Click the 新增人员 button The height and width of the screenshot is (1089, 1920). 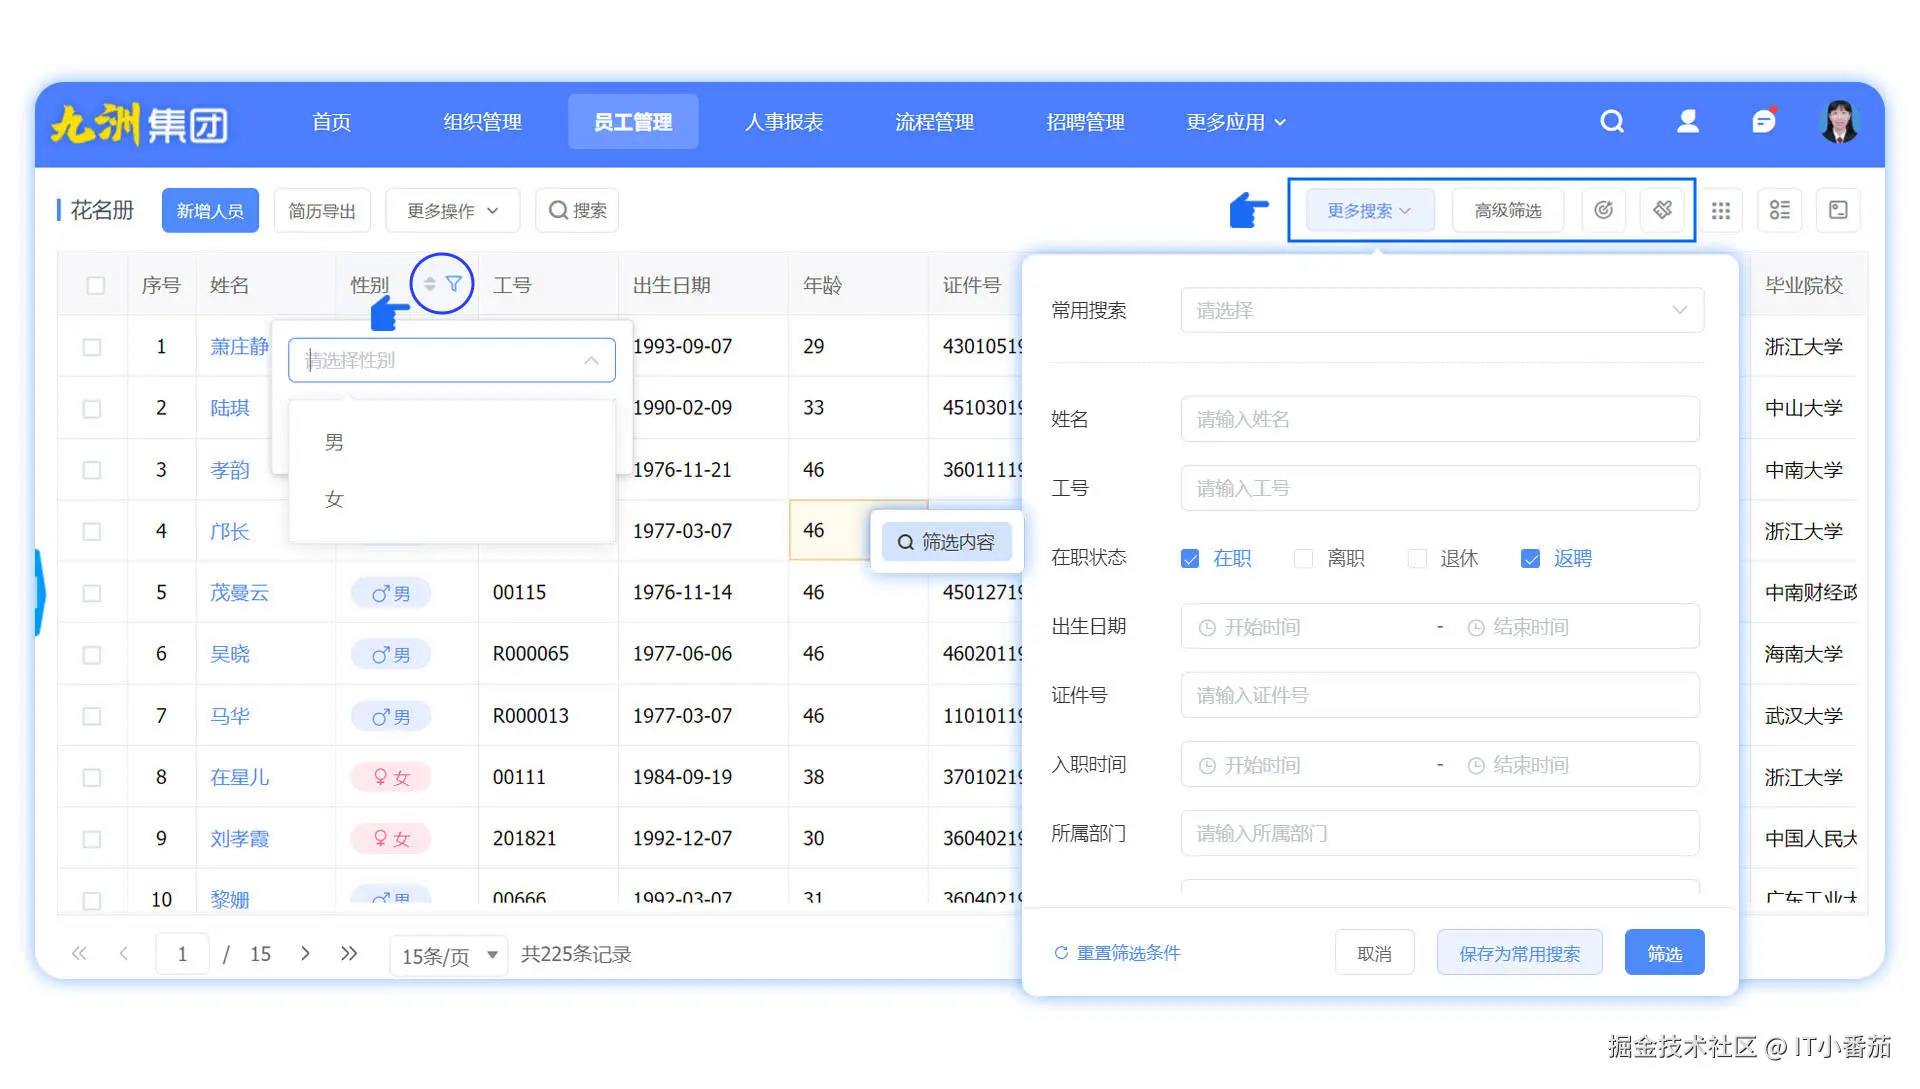210,210
